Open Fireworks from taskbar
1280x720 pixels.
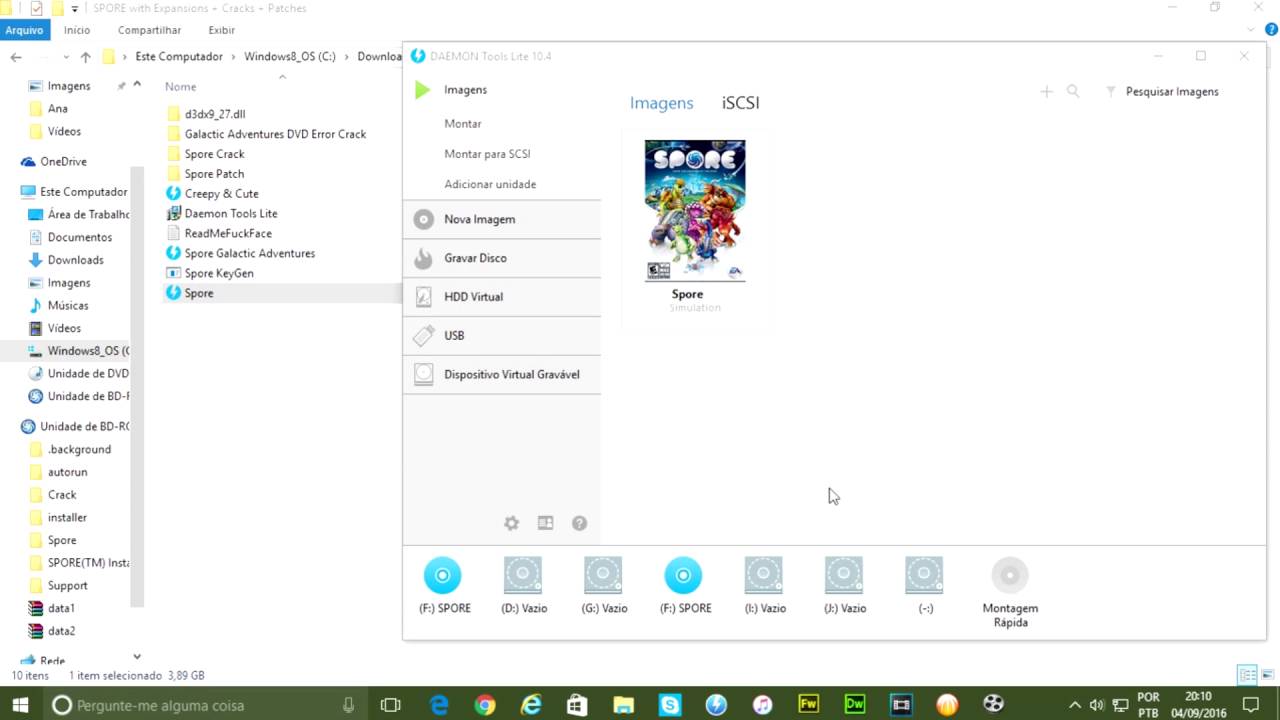(x=809, y=705)
